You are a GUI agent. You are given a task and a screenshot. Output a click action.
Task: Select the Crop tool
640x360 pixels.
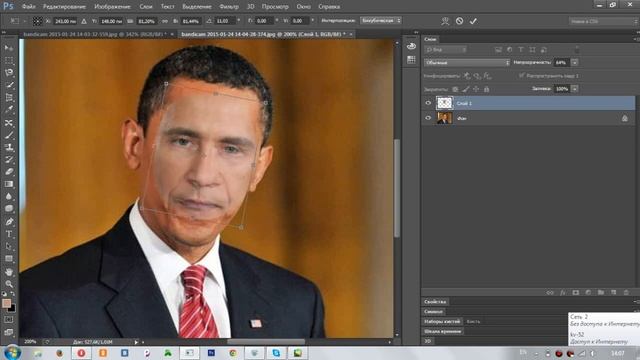point(9,98)
